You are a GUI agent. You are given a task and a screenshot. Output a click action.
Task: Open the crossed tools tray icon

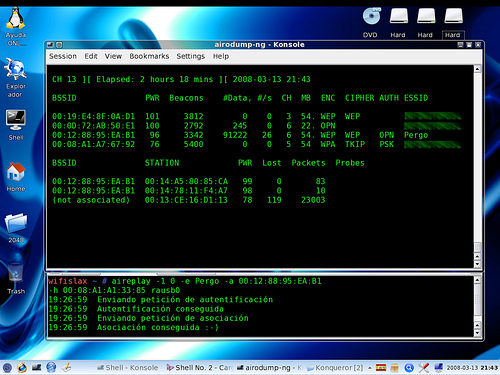(424, 368)
